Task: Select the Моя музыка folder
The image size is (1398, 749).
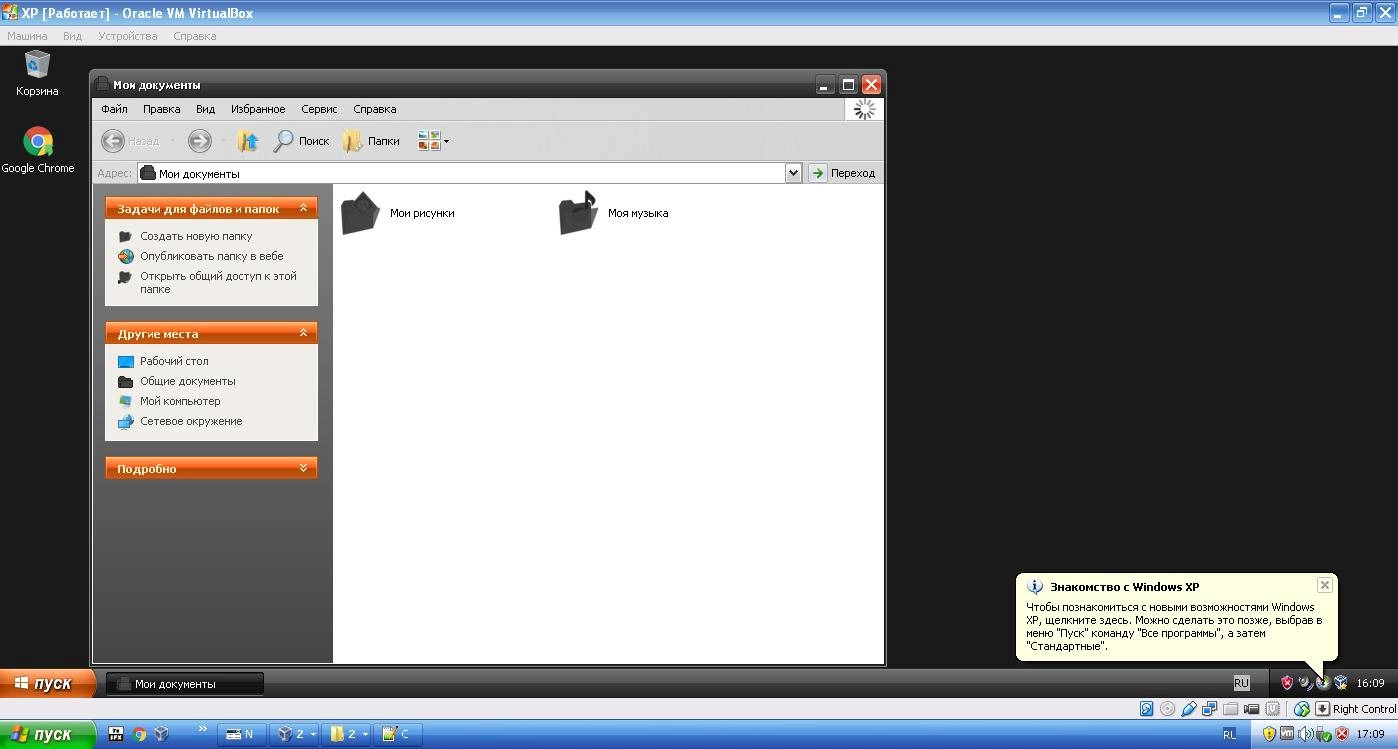Action: pyautogui.click(x=613, y=213)
